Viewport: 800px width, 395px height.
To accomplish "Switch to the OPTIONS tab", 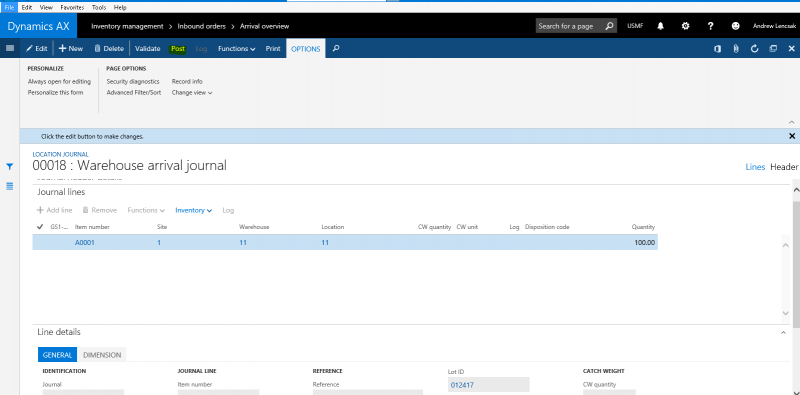I will [x=306, y=48].
